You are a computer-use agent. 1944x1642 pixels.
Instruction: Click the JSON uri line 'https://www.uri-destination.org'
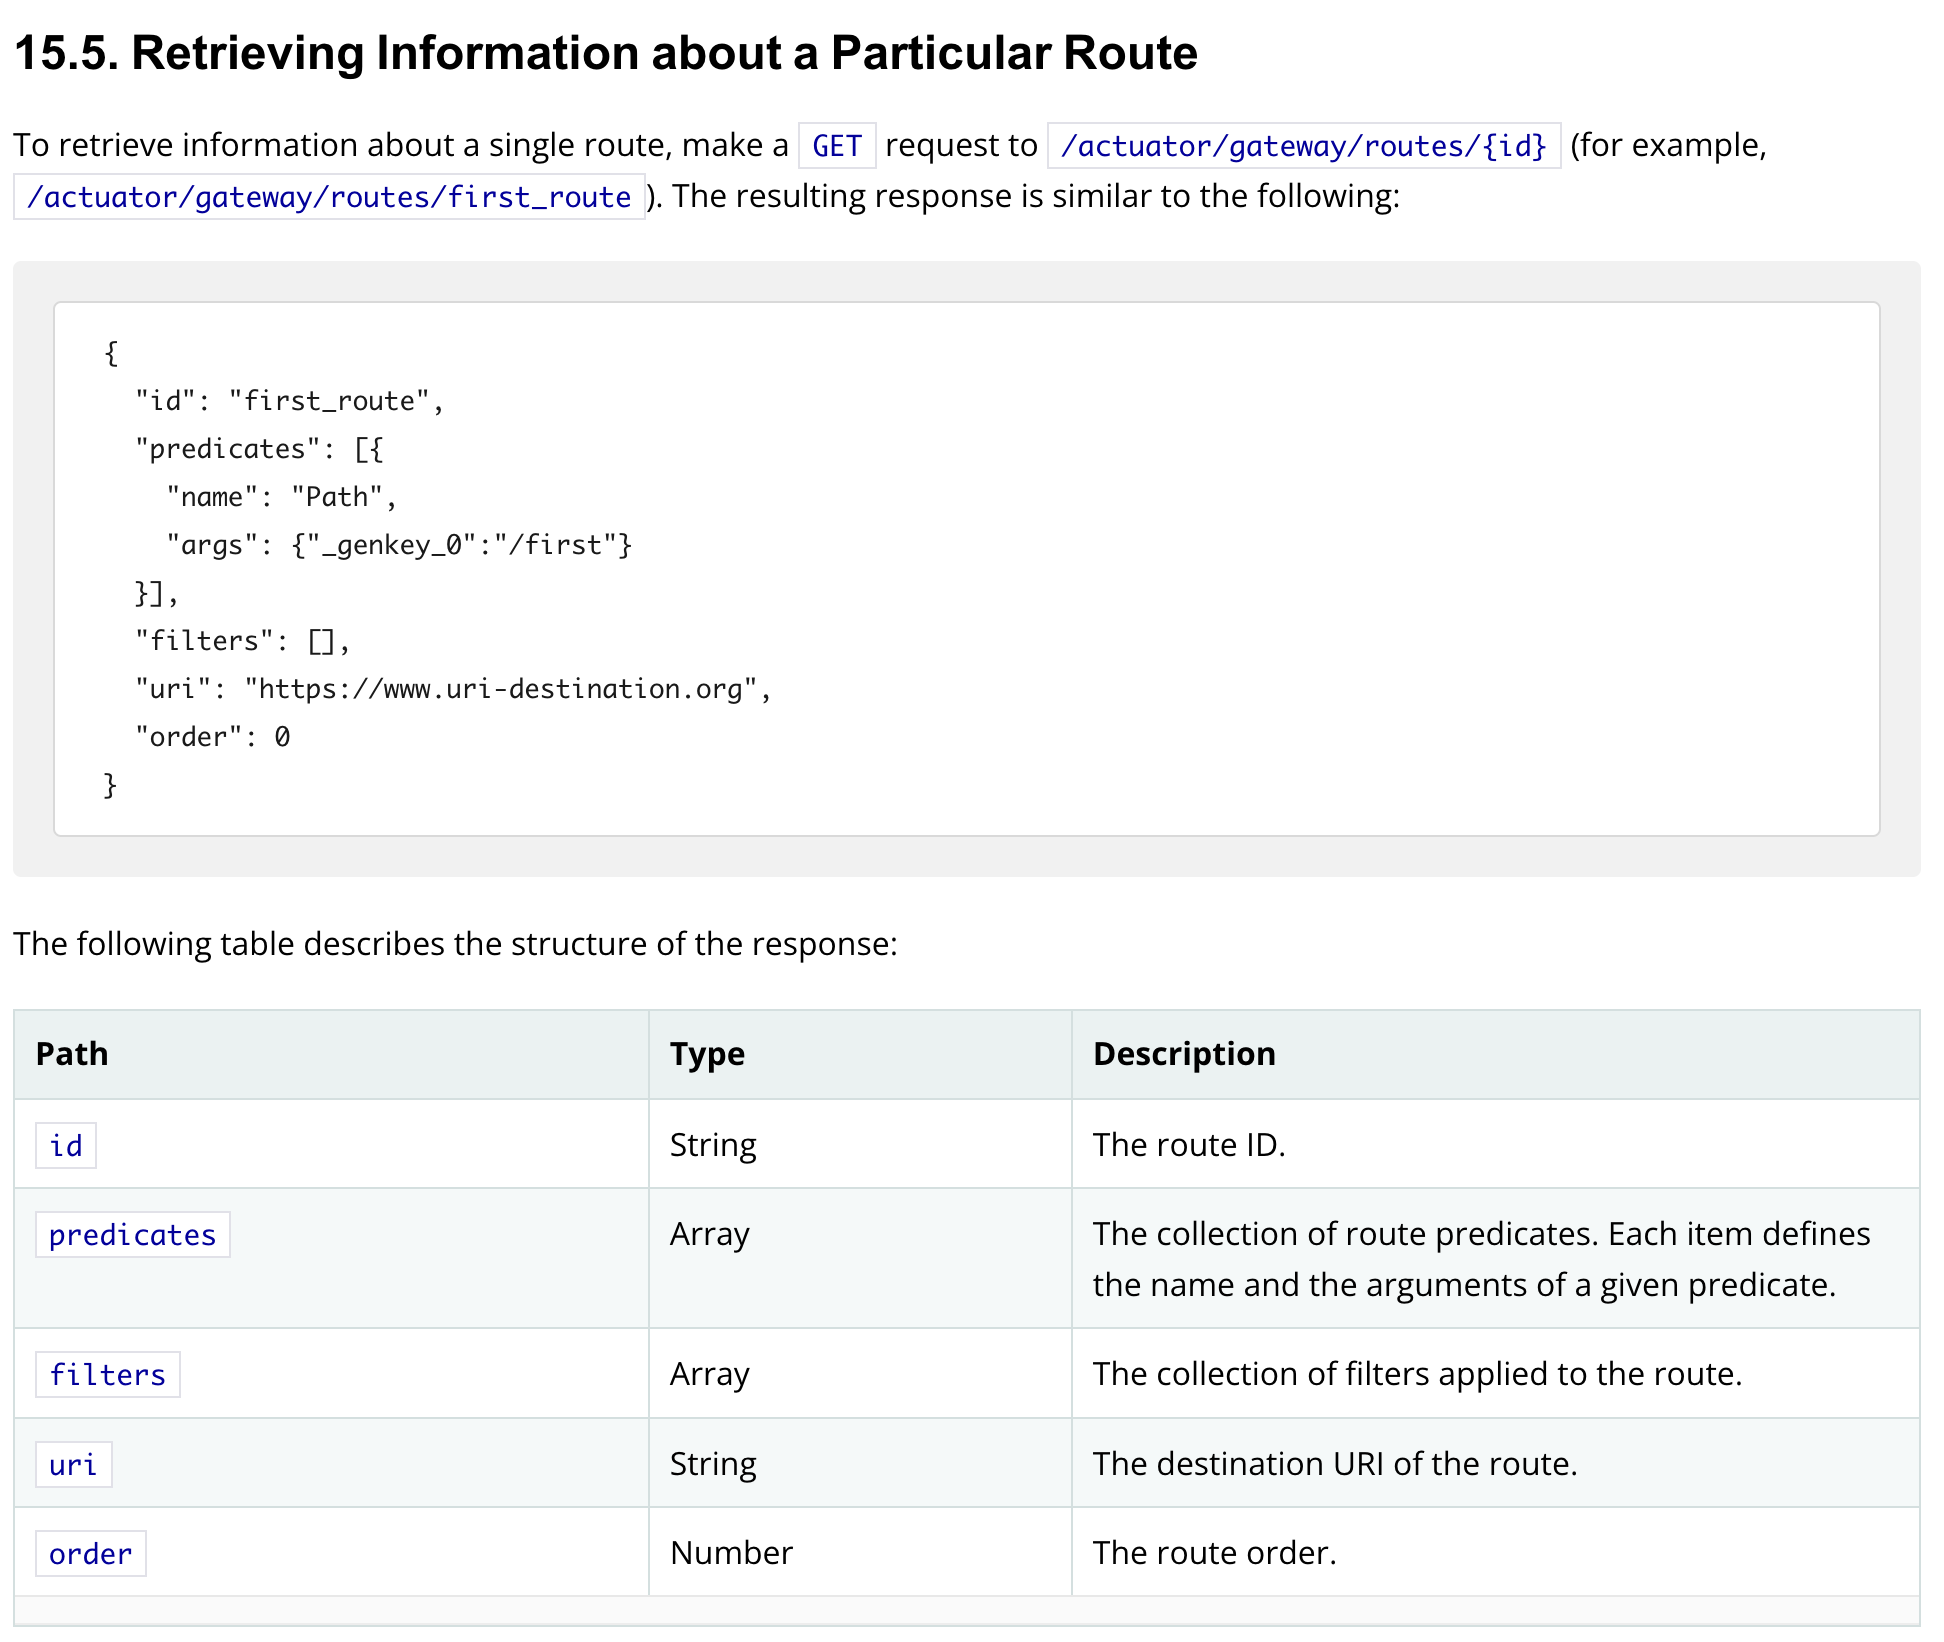coord(453,689)
